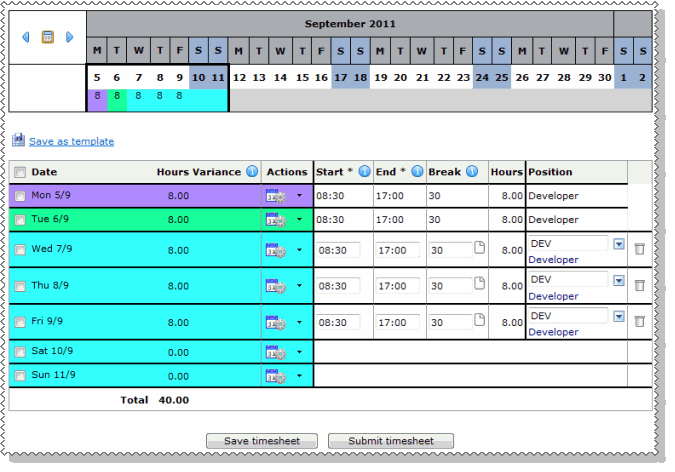Image resolution: width=675 pixels, height=472 pixels.
Task: Select day 19 in the calendar strip
Action: pos(381,78)
